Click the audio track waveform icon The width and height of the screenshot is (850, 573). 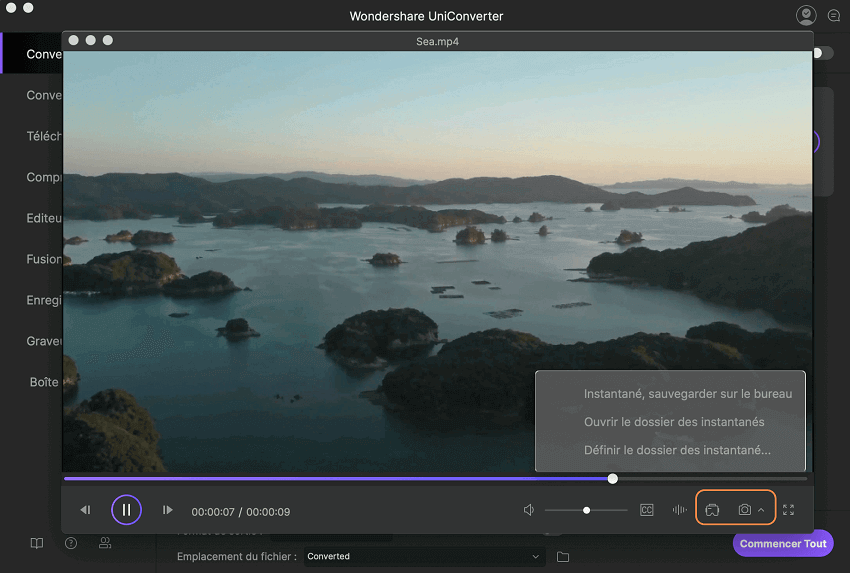(680, 510)
